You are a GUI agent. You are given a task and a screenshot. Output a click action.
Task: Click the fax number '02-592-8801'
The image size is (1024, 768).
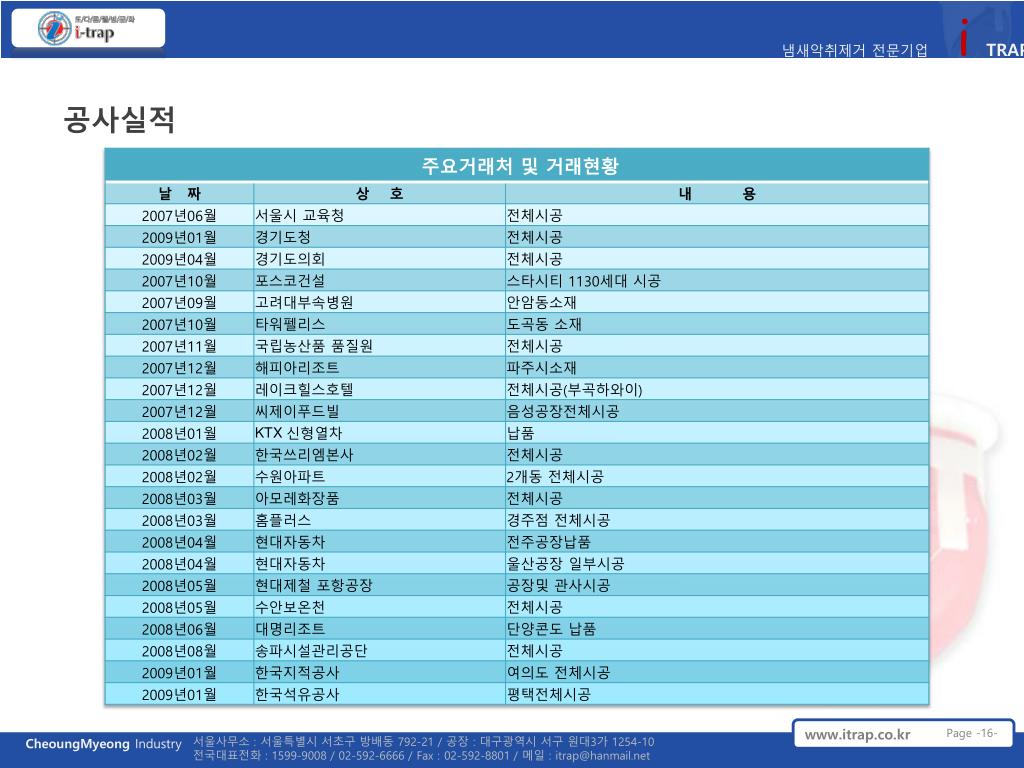(477, 756)
